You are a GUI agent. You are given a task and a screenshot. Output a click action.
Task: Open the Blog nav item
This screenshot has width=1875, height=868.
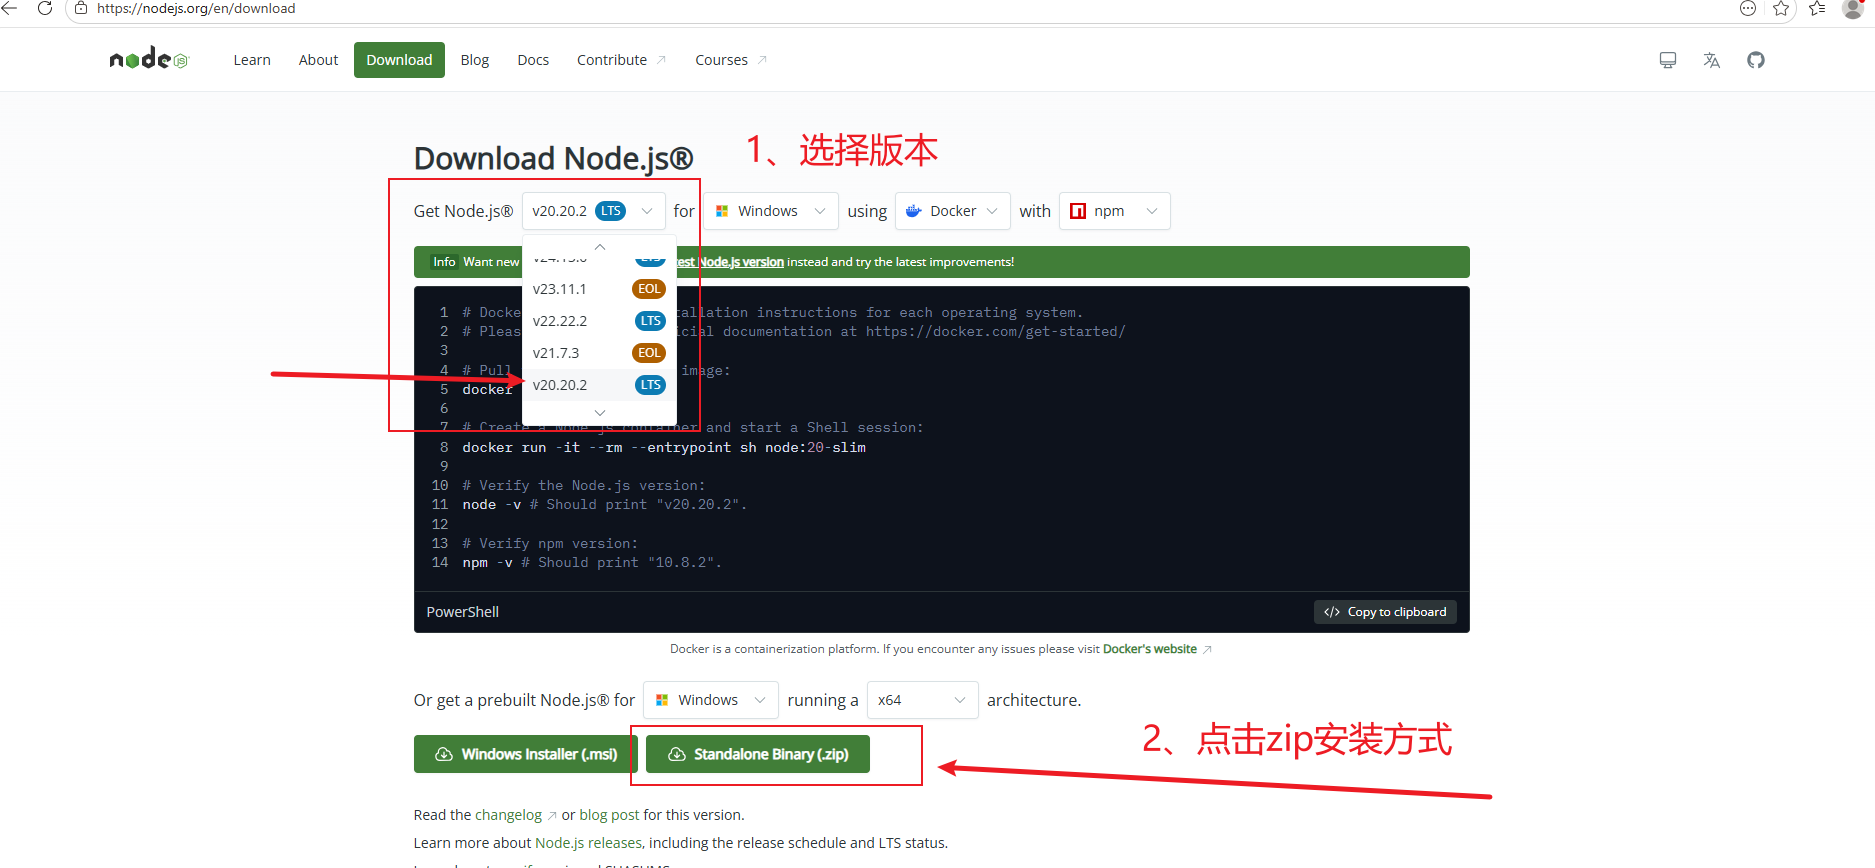[x=475, y=60]
